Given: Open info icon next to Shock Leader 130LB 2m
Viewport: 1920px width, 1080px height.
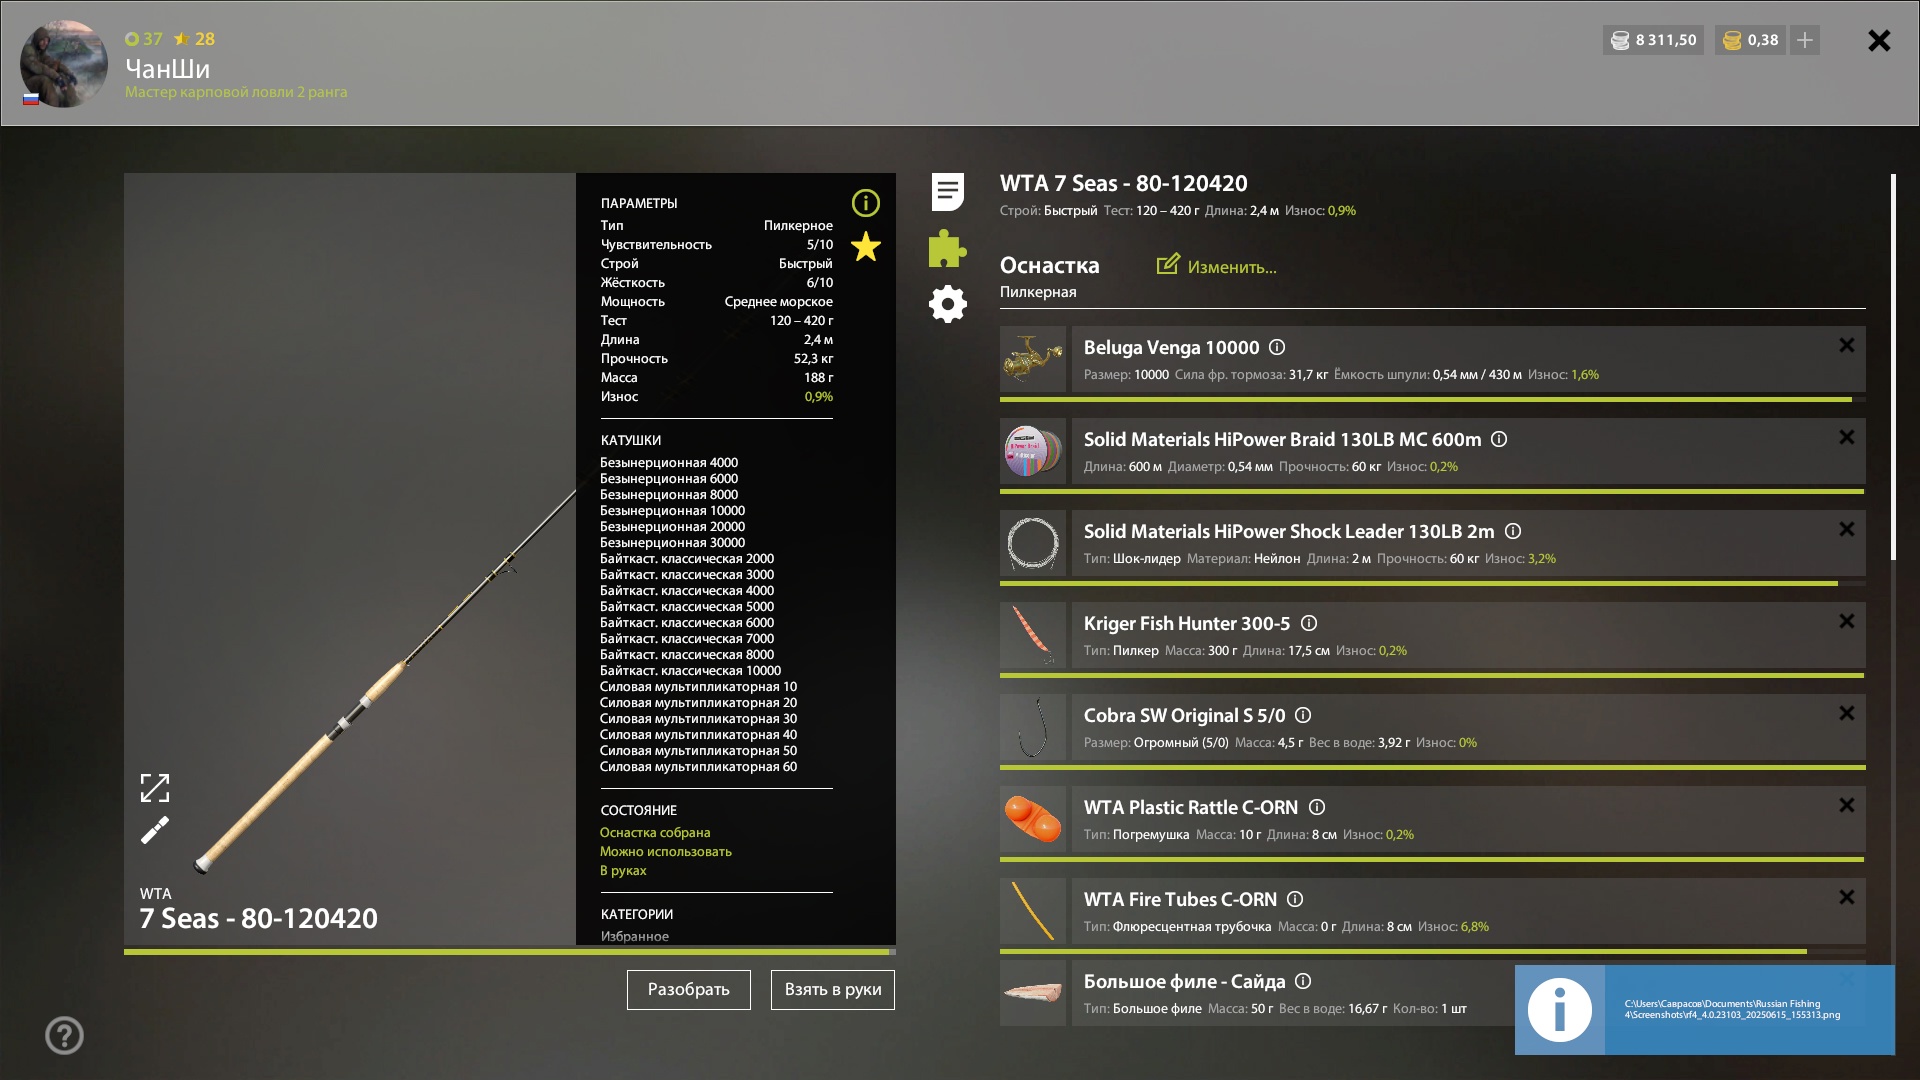Looking at the screenshot, I should pos(1513,531).
